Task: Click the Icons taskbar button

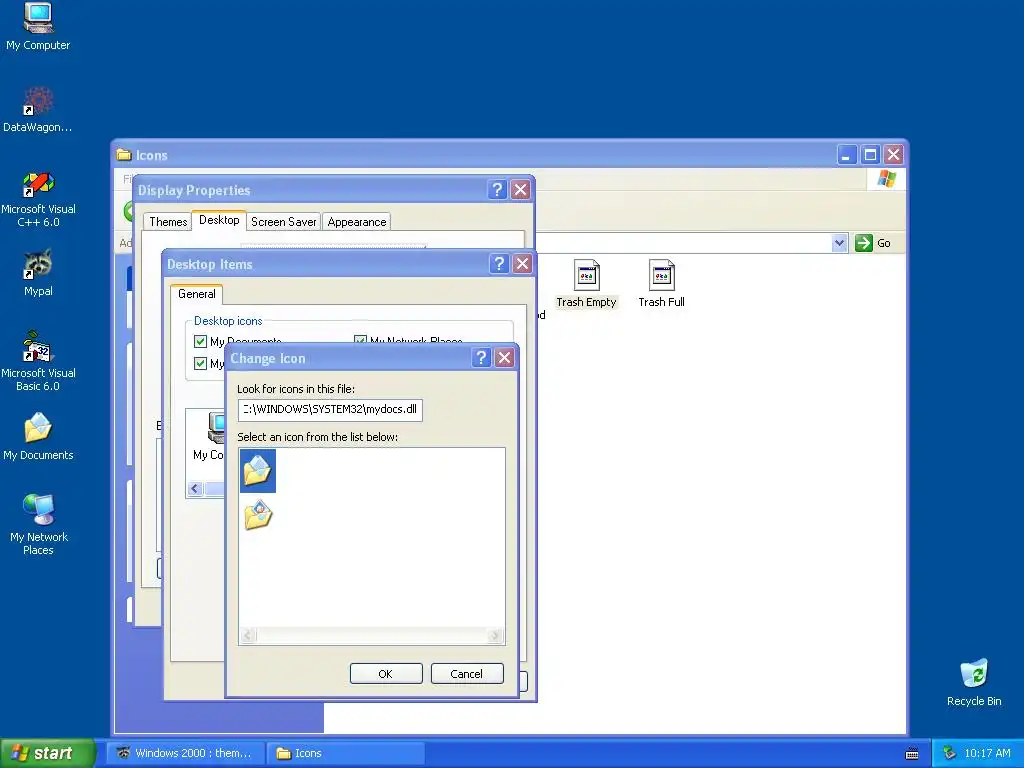Action: pyautogui.click(x=345, y=753)
